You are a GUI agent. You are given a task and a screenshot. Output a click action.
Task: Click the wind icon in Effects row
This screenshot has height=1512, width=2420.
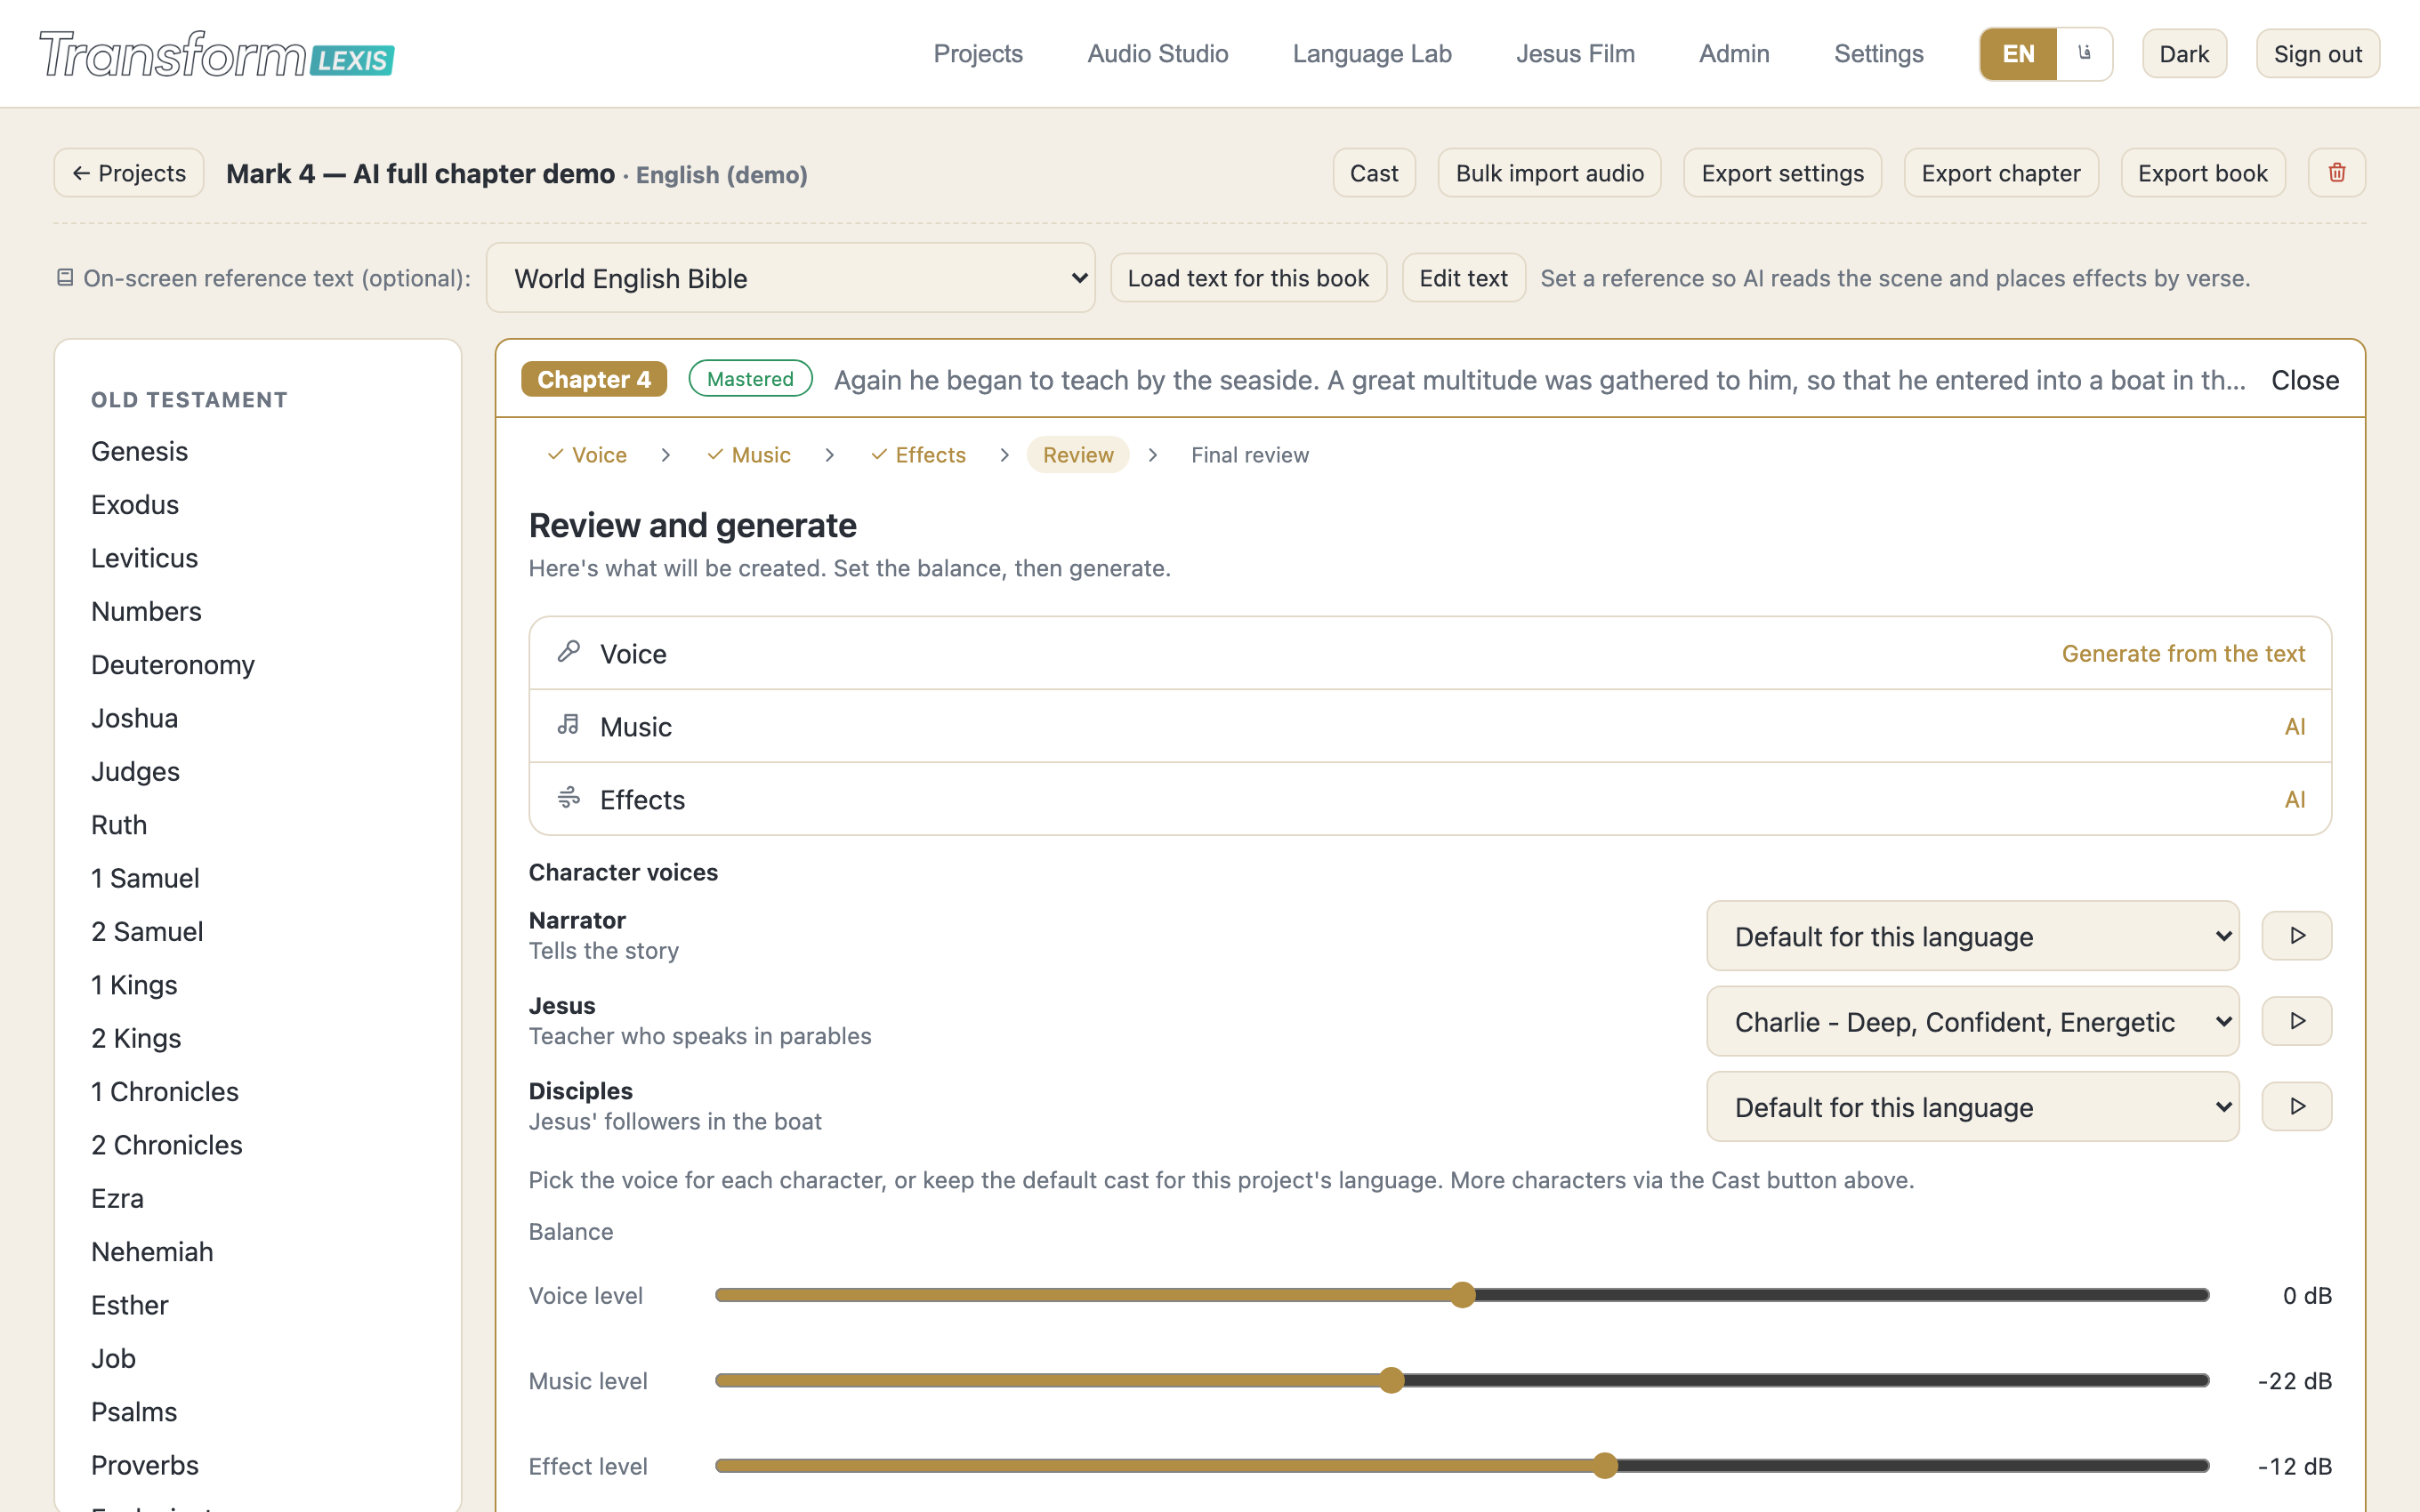tap(569, 798)
